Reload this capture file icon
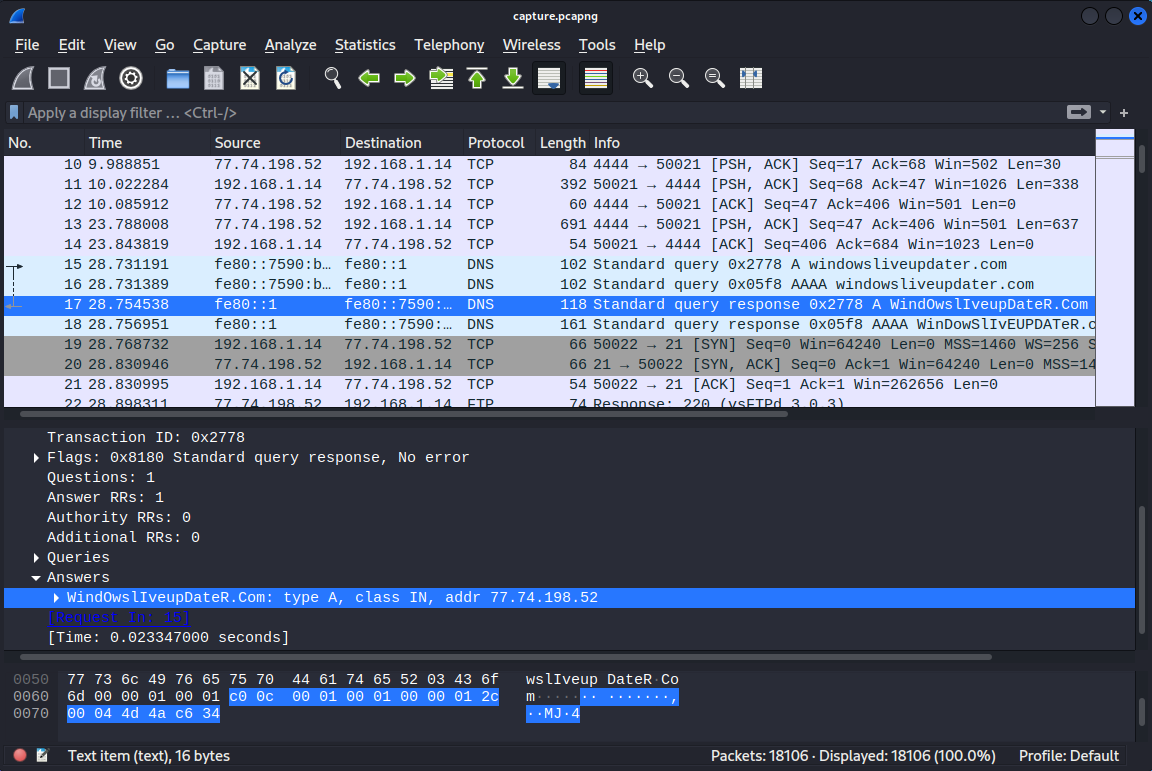The width and height of the screenshot is (1152, 771). pos(286,78)
